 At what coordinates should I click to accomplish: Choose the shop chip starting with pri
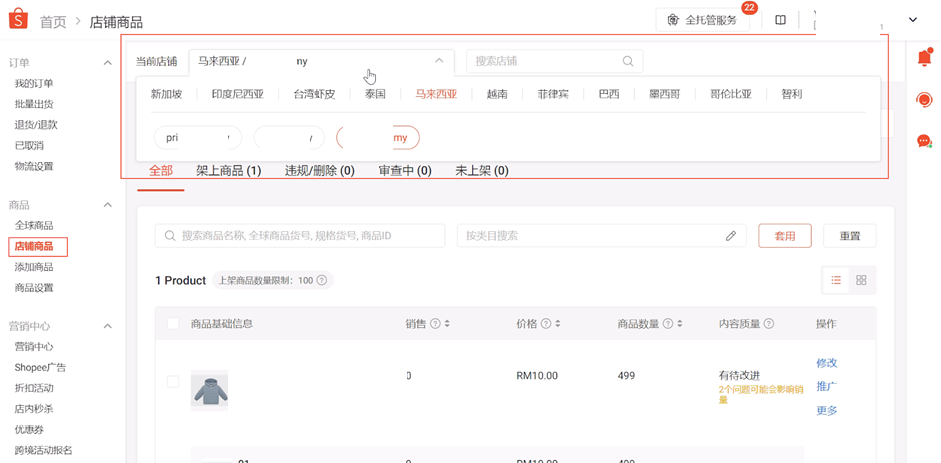(198, 137)
